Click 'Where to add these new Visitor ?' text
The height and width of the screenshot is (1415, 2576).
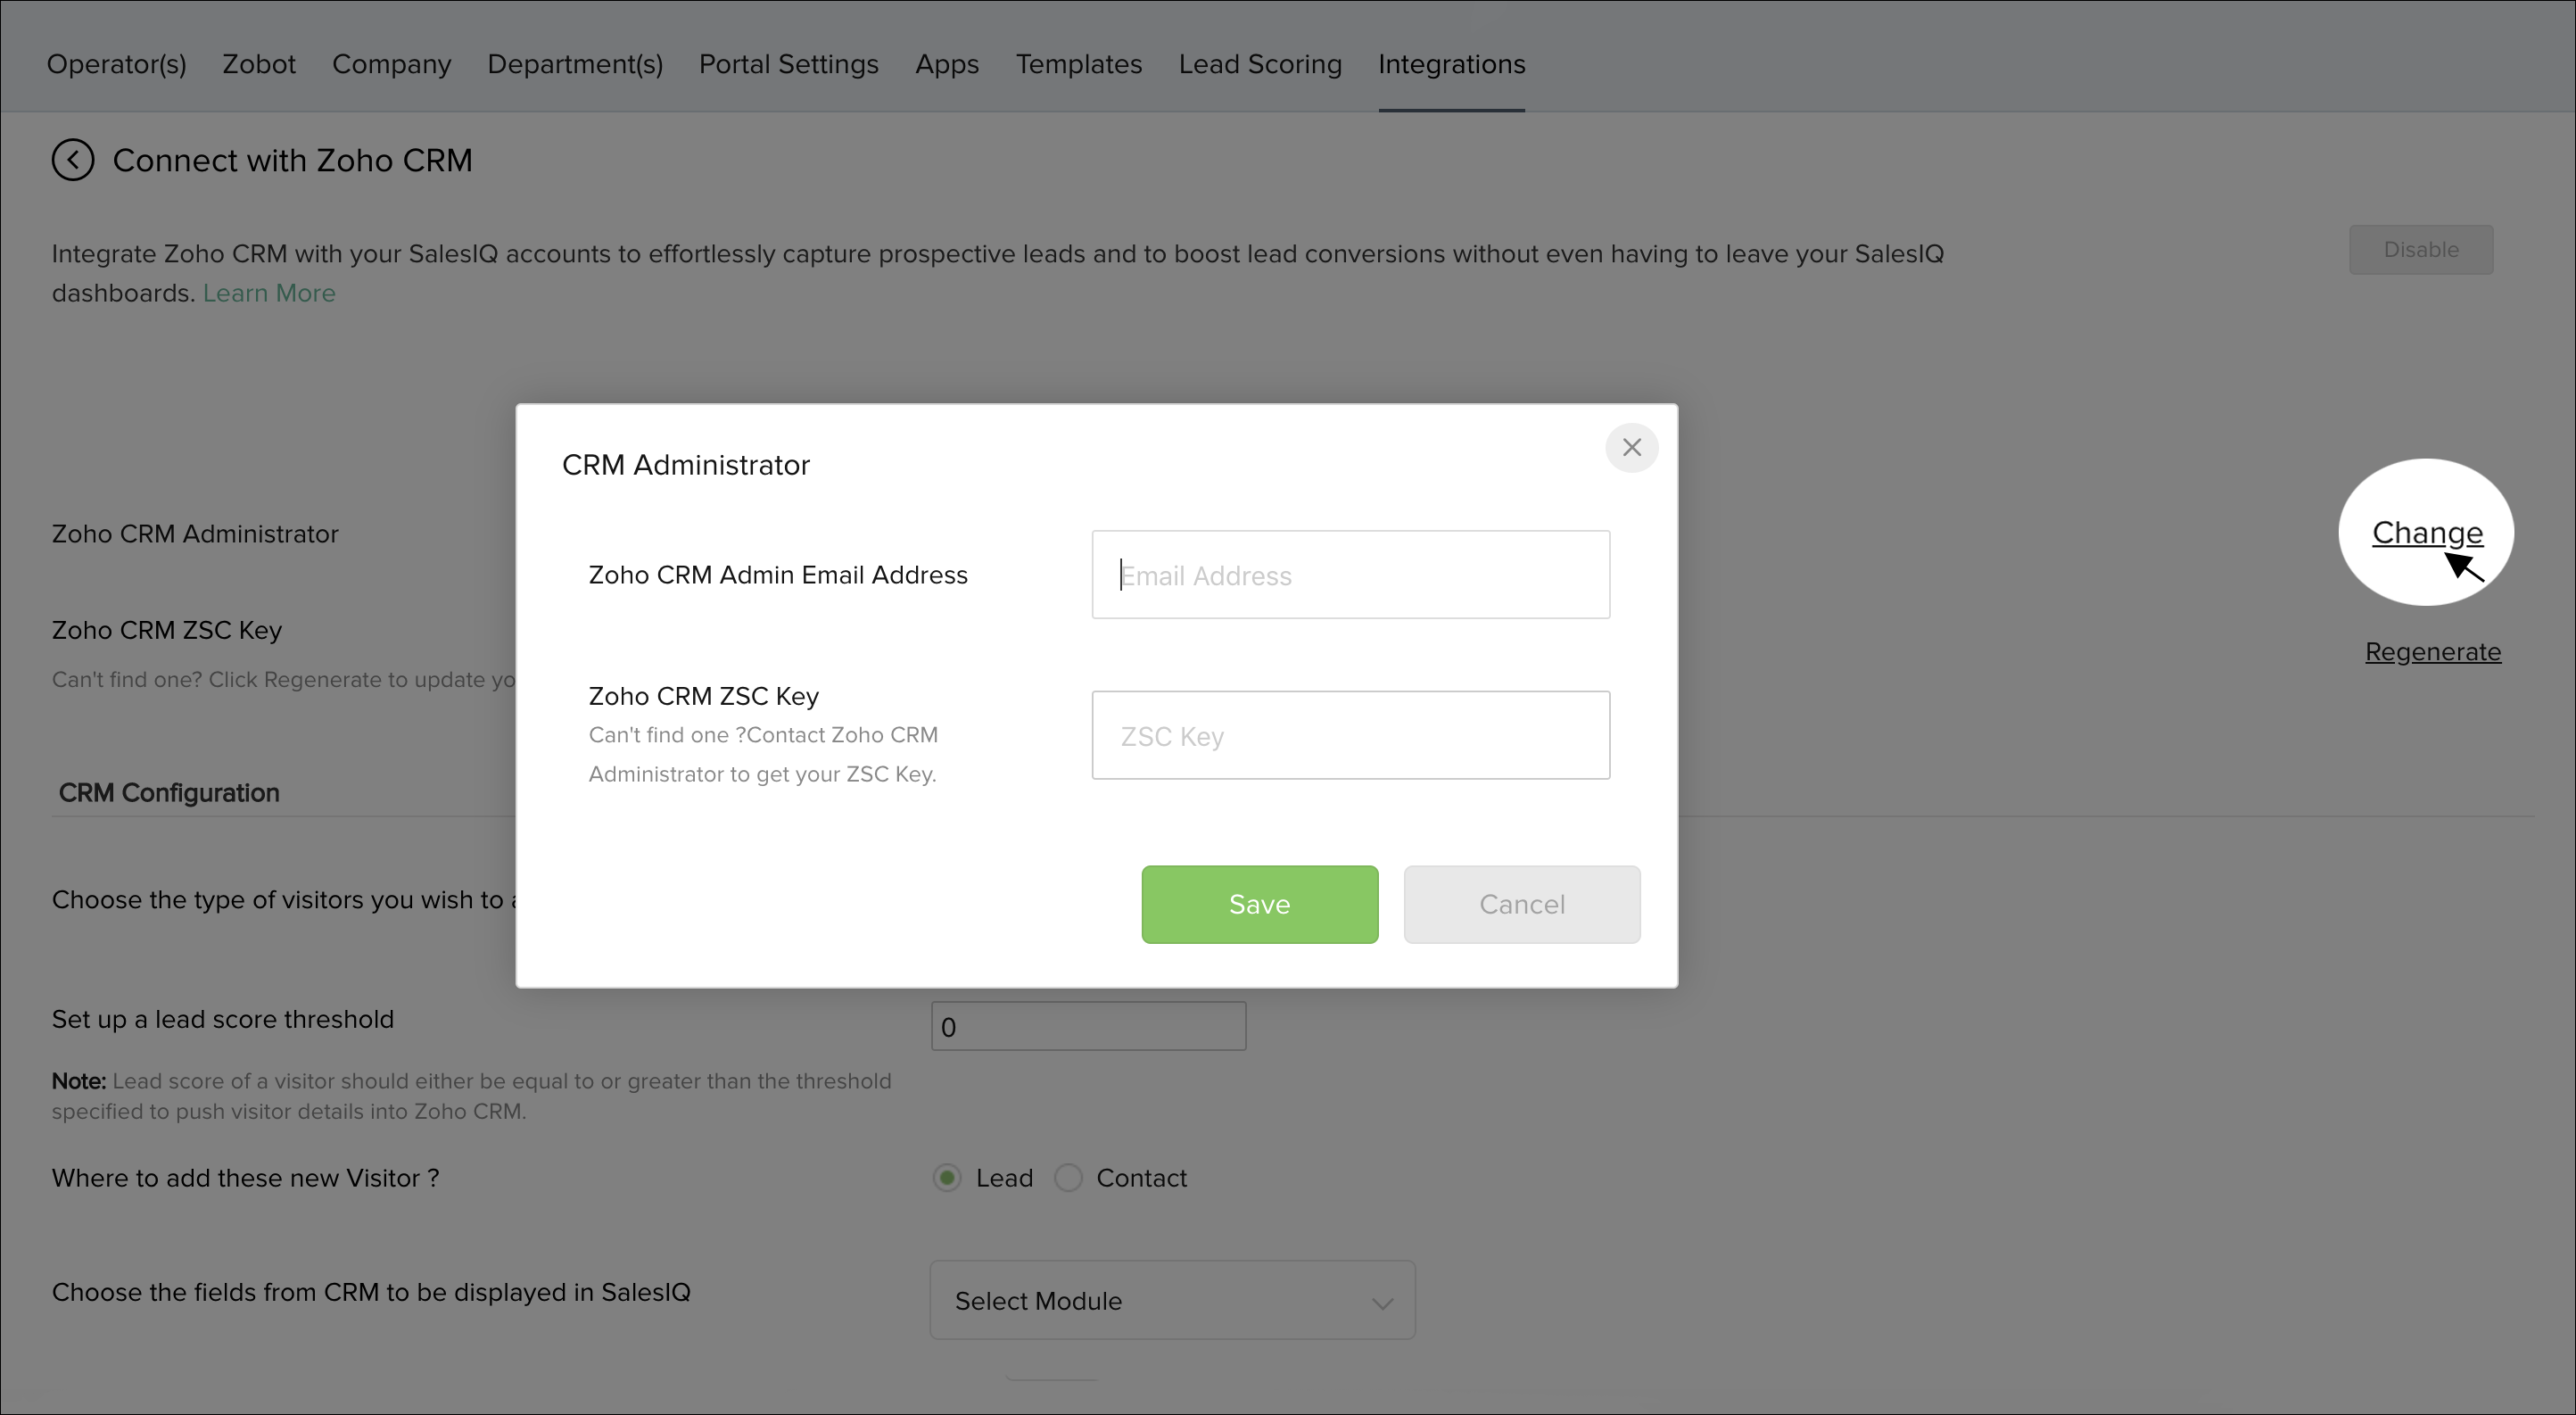tap(245, 1178)
